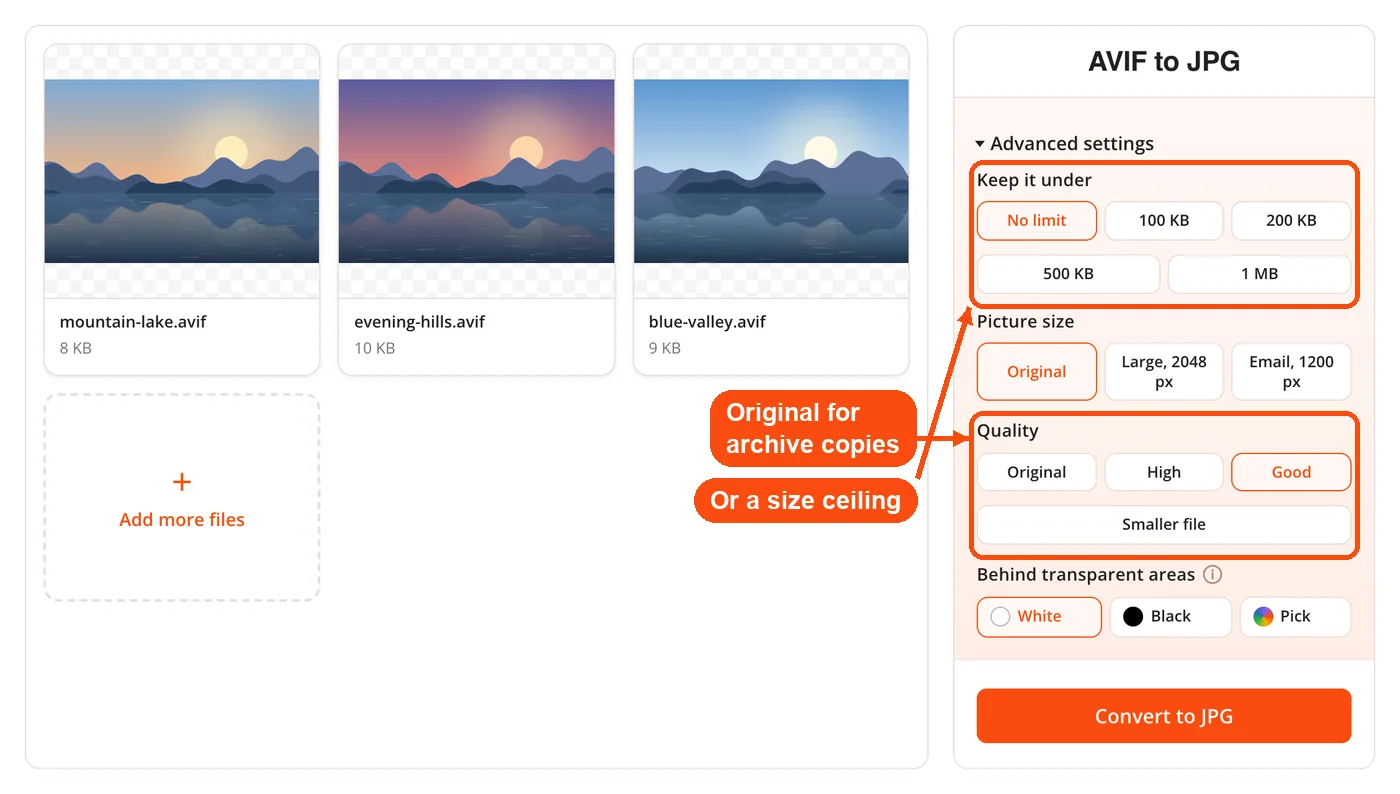
Task: Click the Convert to JPG button
Action: 1164,716
